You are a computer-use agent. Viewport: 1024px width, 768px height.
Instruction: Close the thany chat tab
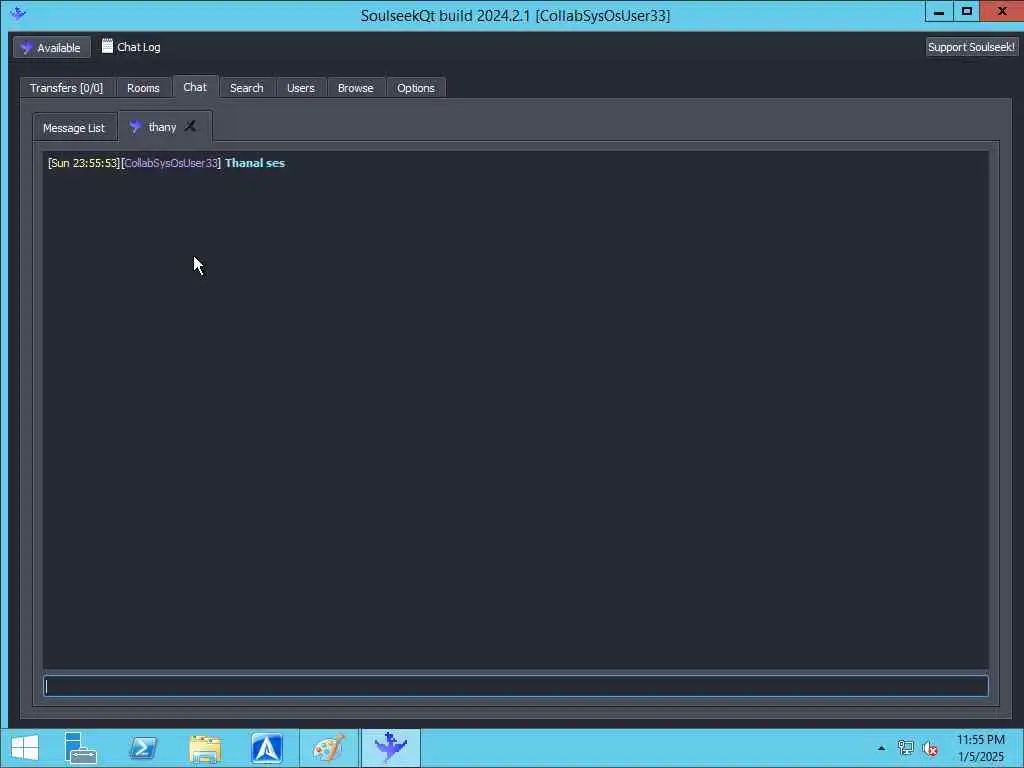coord(190,127)
